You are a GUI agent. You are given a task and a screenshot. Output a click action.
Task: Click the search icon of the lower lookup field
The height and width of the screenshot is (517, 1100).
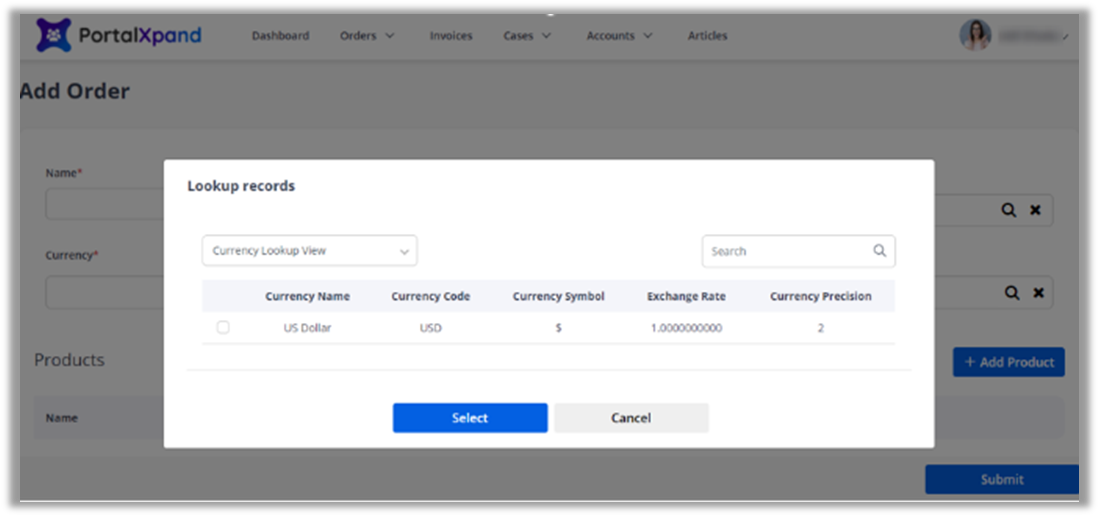click(1011, 292)
